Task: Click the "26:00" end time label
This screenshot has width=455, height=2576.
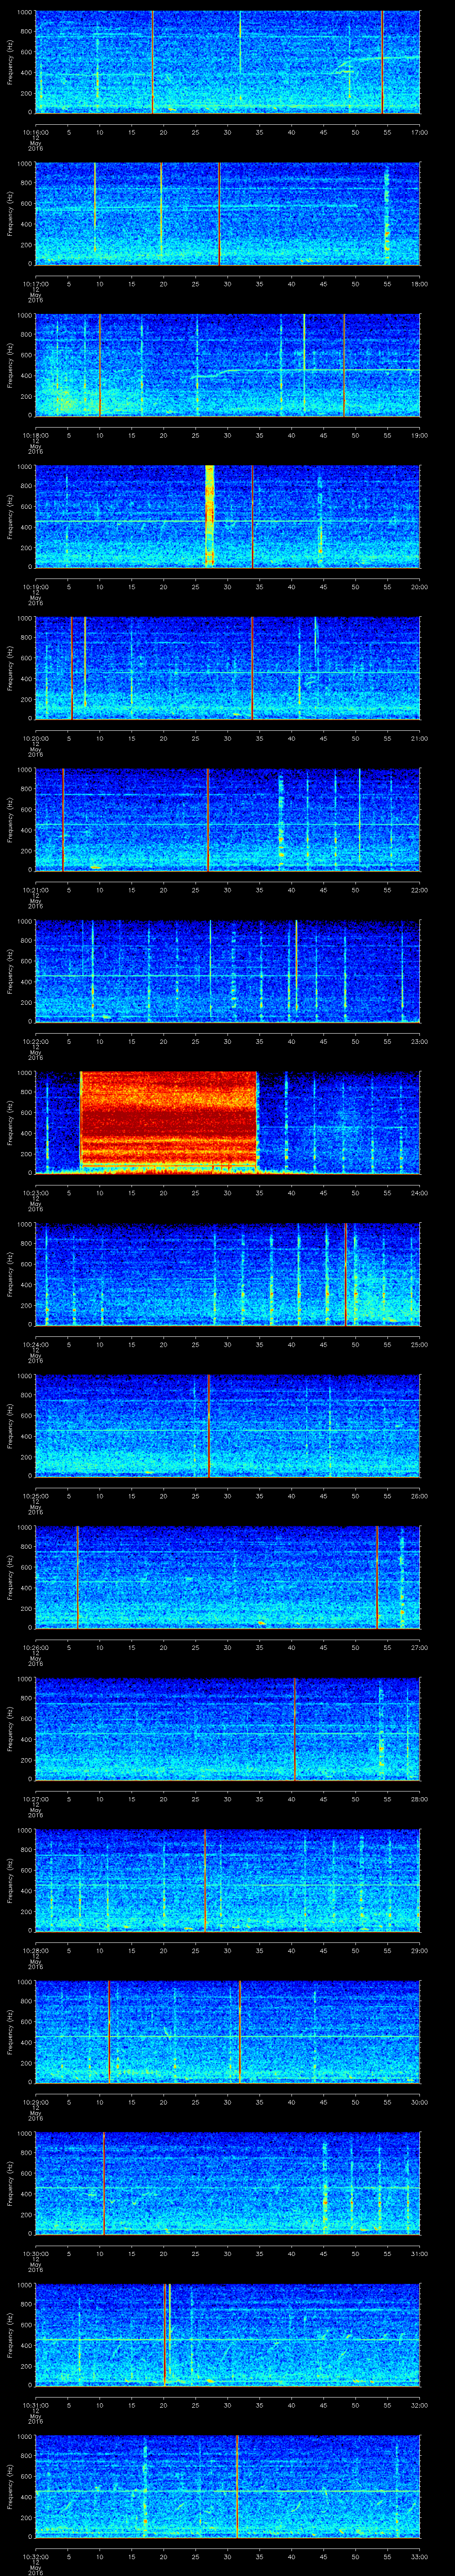Action: [419, 1495]
